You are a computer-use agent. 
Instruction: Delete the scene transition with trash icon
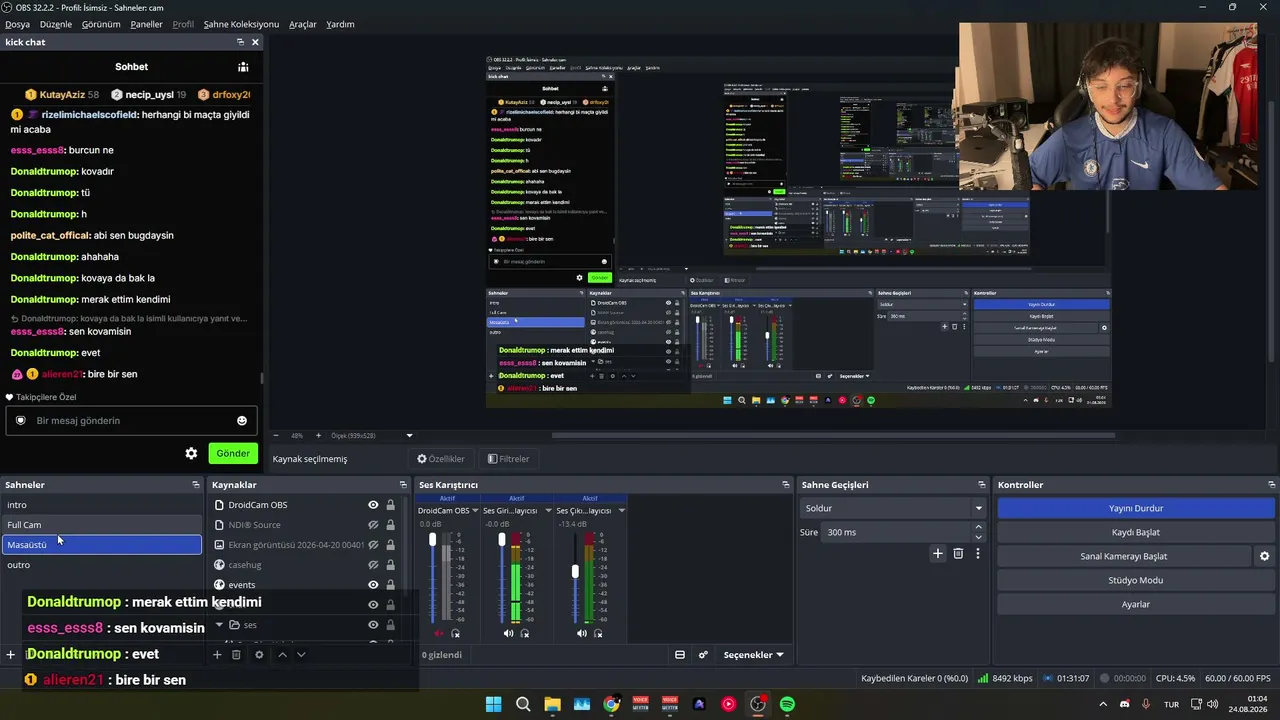coord(958,553)
